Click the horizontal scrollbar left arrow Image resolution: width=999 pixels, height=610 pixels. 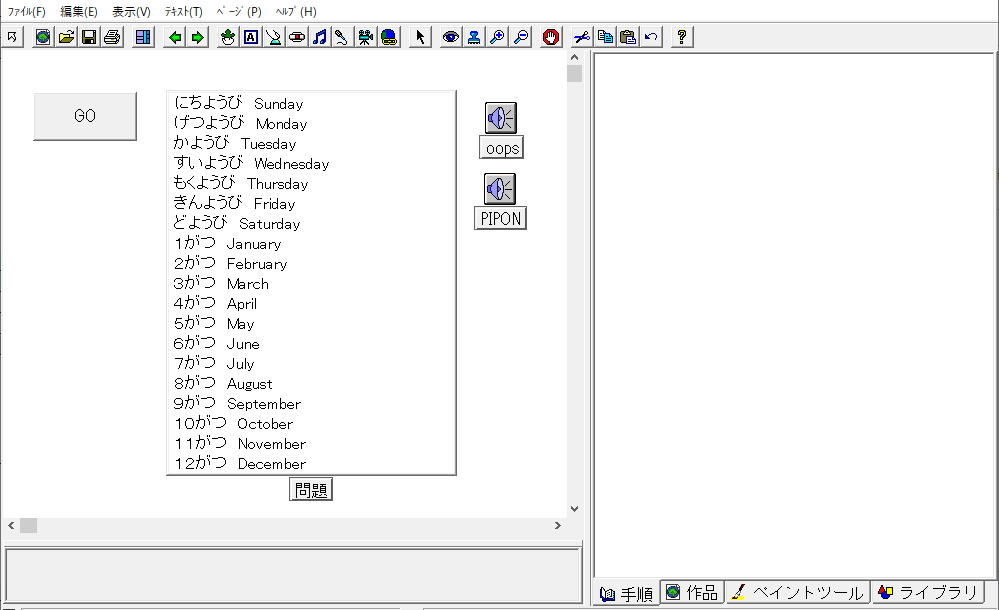coord(11,526)
